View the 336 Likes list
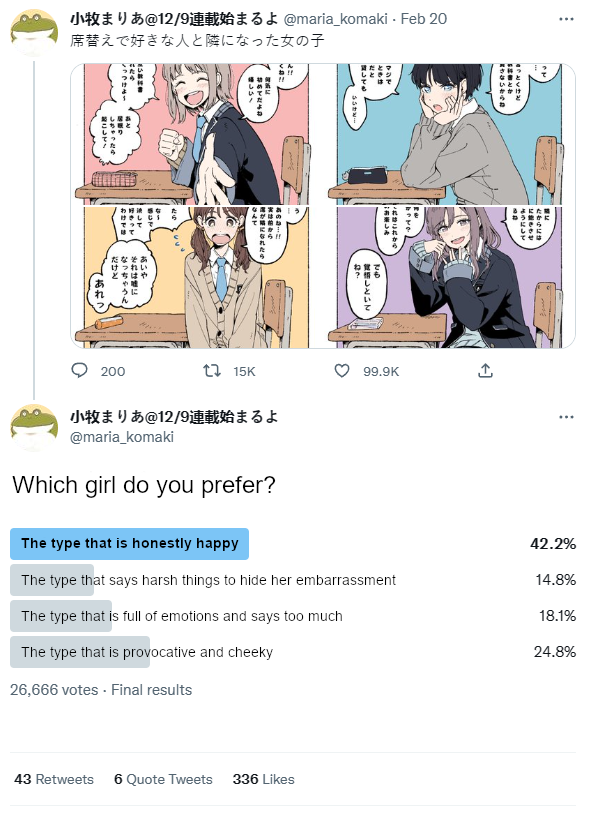Image resolution: width=589 pixels, height=813 pixels. tap(263, 779)
